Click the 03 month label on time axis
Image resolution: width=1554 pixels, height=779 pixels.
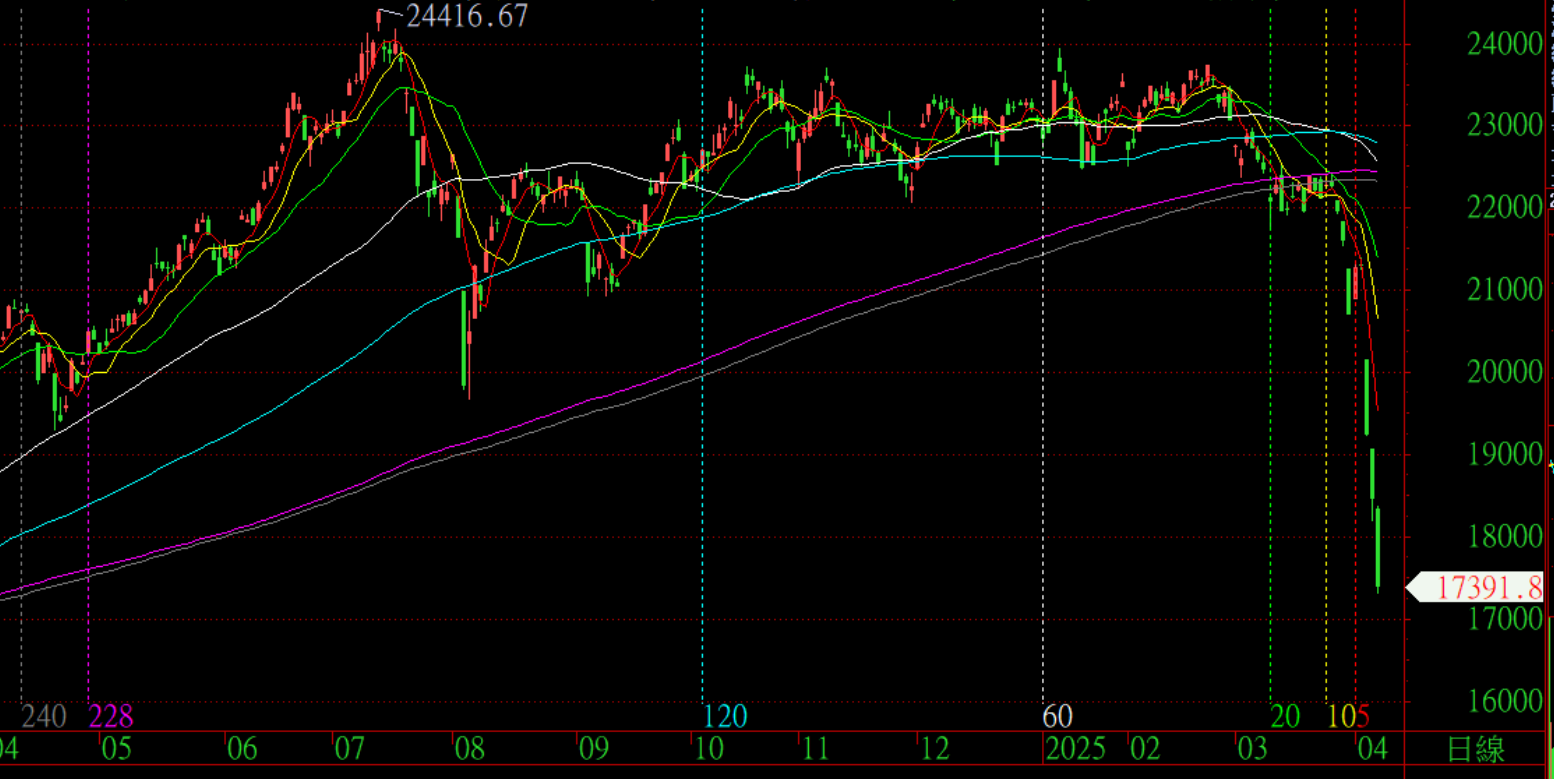tap(1252, 748)
